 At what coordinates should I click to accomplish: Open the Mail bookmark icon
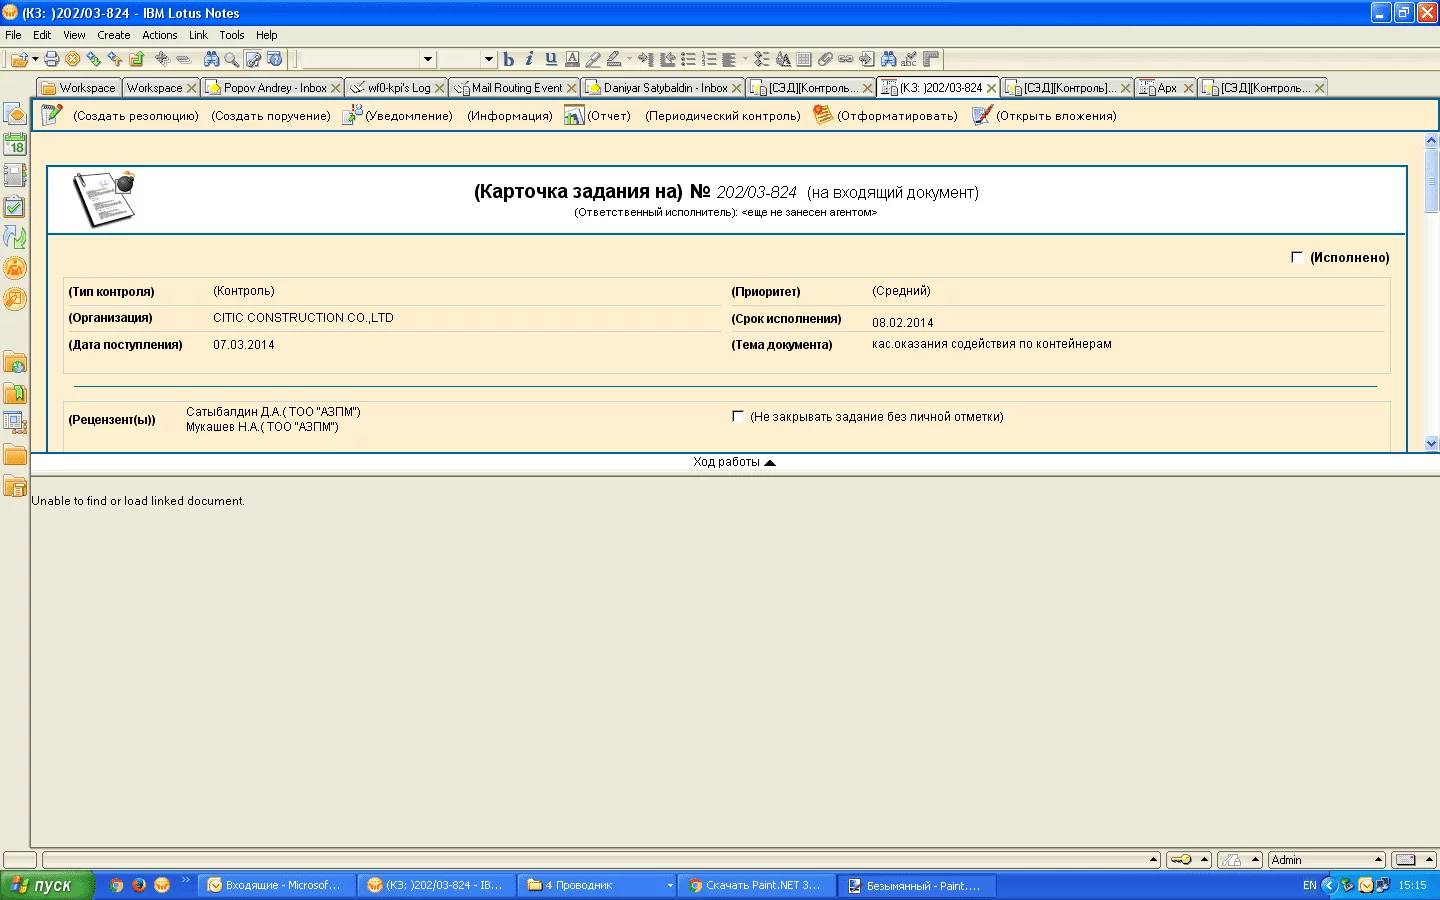pyautogui.click(x=15, y=114)
